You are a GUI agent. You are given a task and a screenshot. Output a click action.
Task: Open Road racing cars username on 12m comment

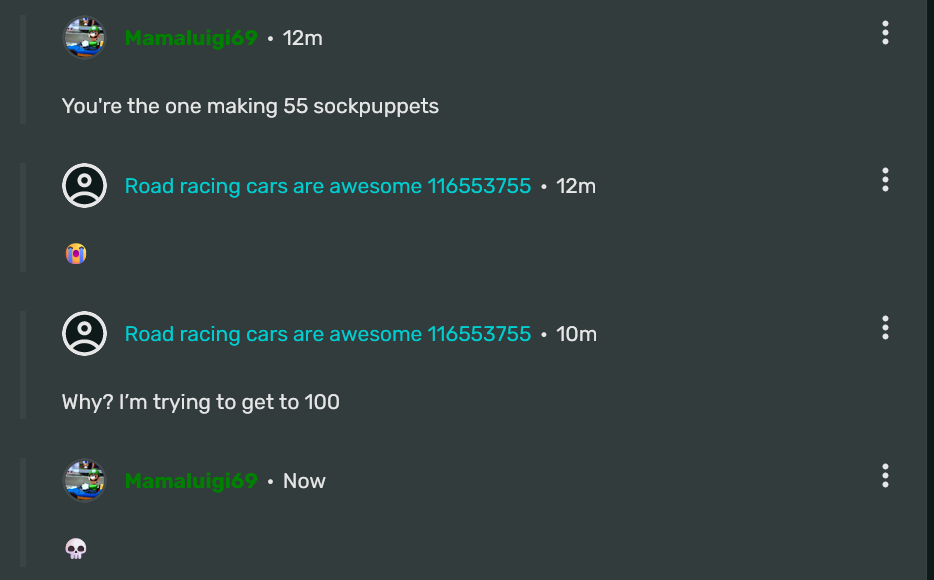(x=327, y=186)
